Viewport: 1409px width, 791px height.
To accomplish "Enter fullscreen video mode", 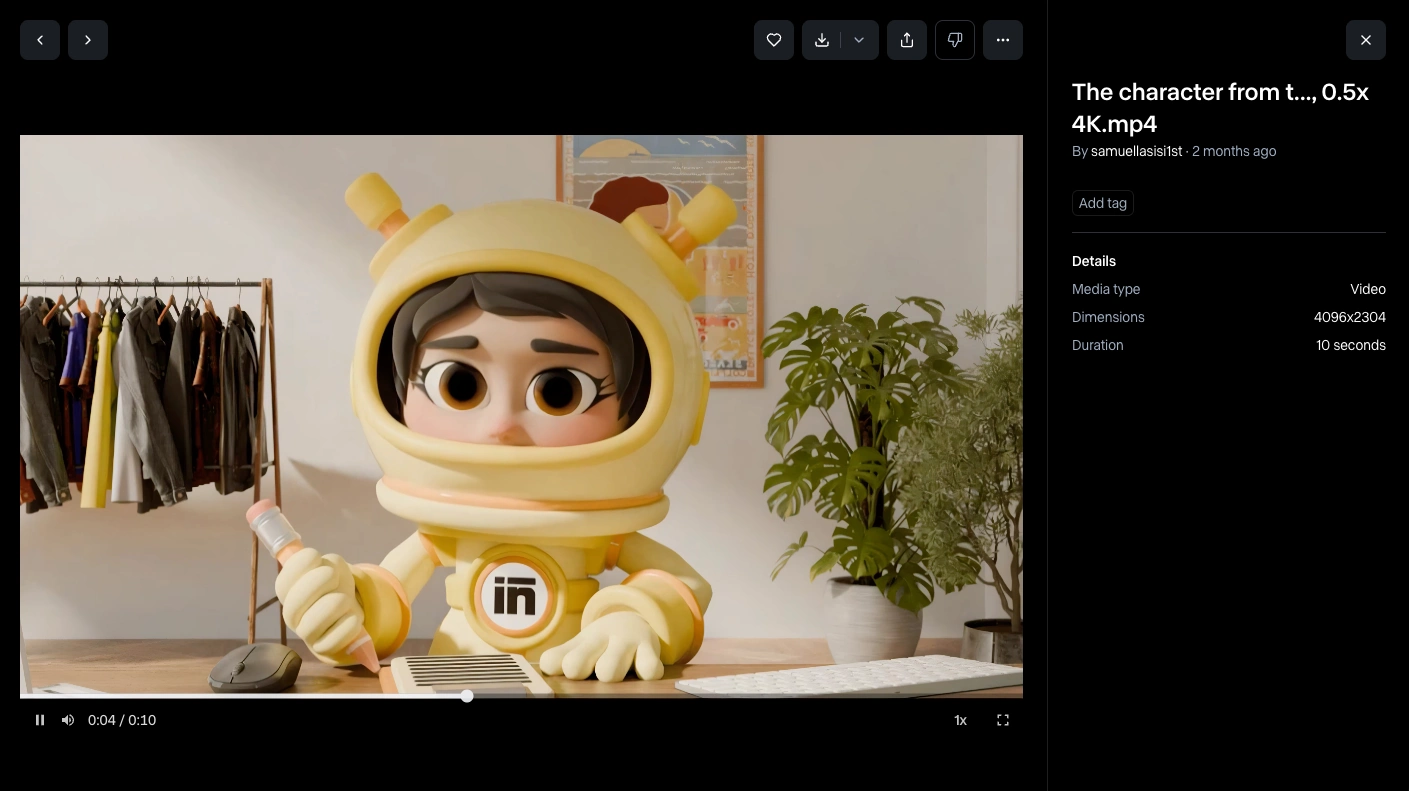I will click(x=1003, y=720).
